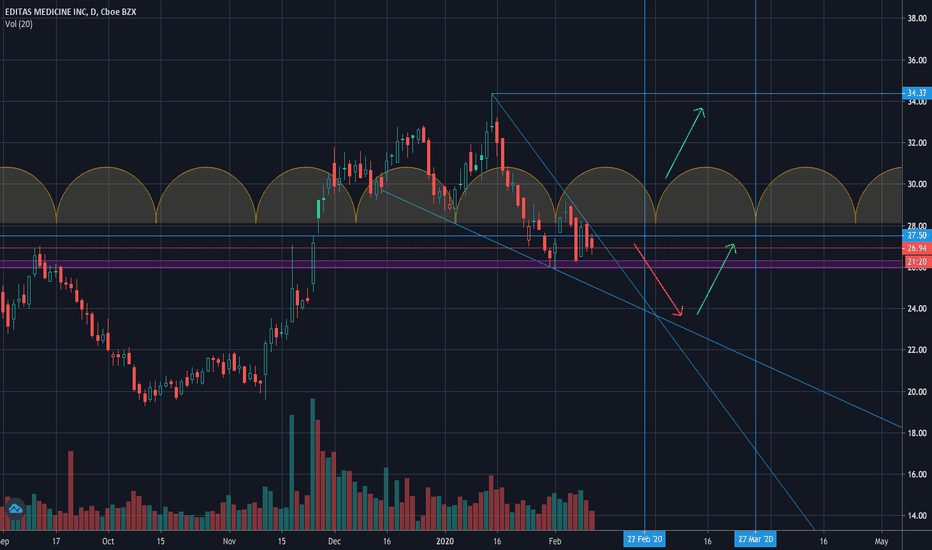Viewport: 932px width, 550px height.
Task: Click the 20.00 price axis value
Action: click(917, 392)
